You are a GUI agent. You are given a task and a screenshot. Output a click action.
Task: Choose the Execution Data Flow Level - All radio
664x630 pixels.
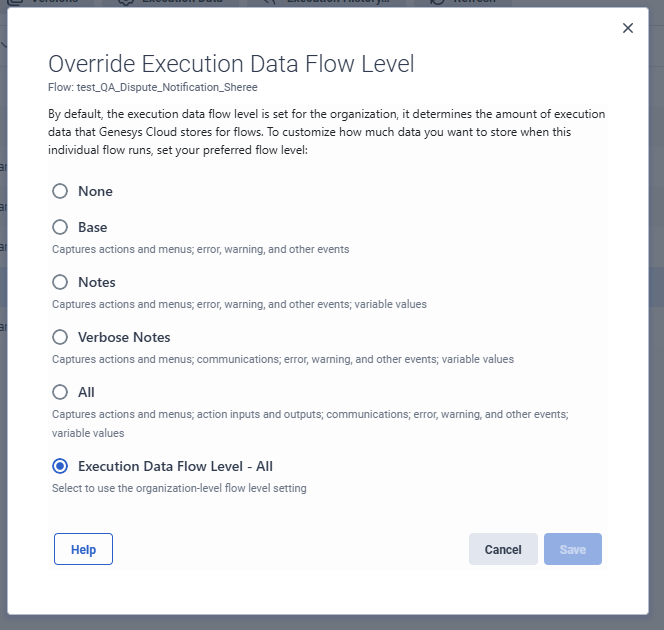(x=60, y=466)
